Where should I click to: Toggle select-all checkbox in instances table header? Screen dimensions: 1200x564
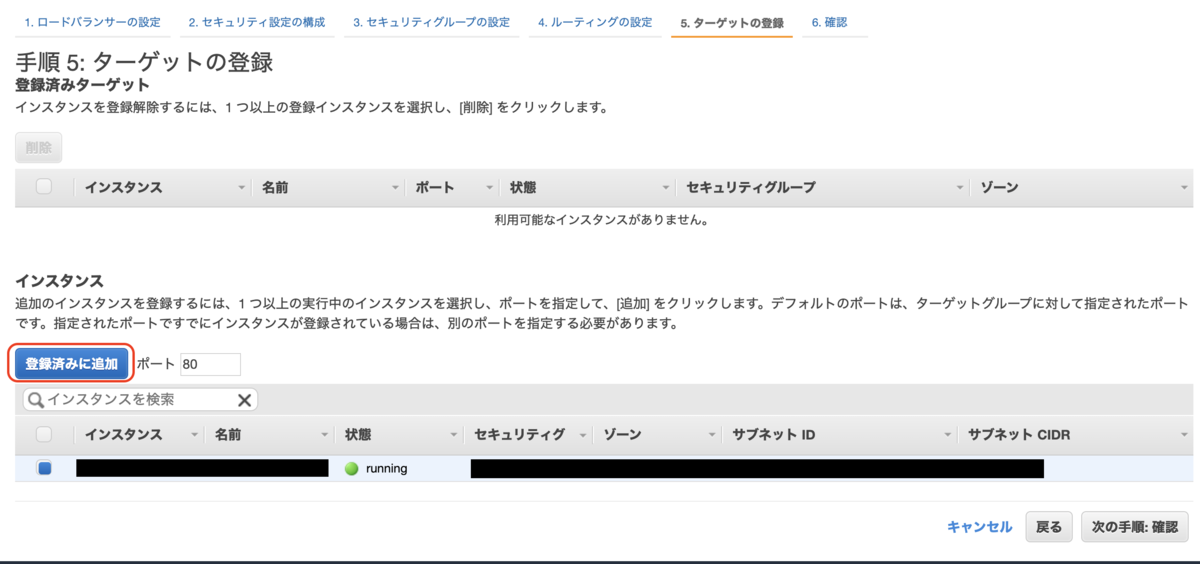(44, 434)
